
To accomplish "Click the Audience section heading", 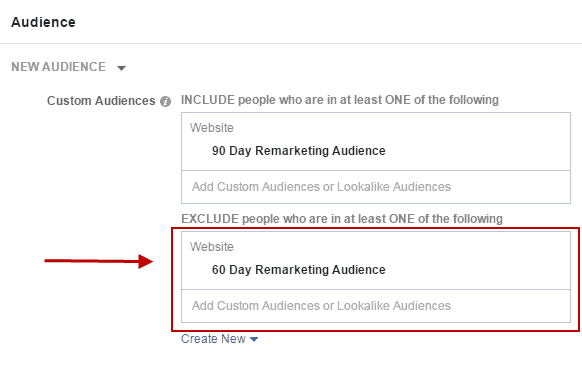I will (43, 22).
